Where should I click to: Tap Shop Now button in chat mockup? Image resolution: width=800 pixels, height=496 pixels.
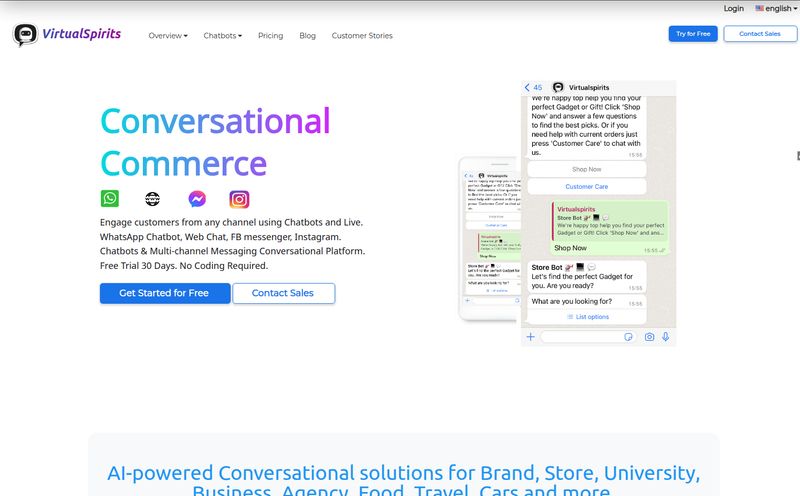pyautogui.click(x=586, y=169)
